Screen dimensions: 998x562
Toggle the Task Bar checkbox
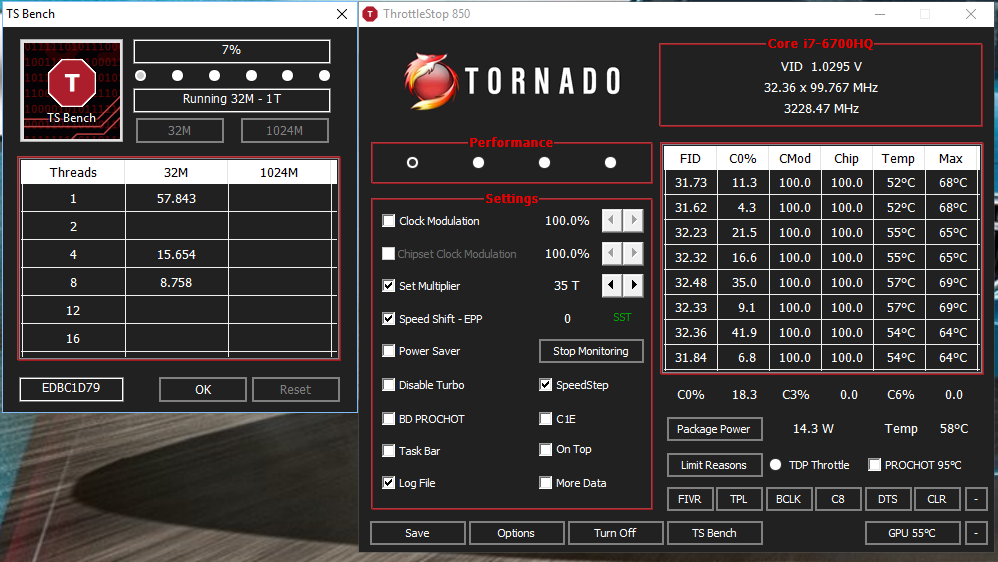pos(388,451)
